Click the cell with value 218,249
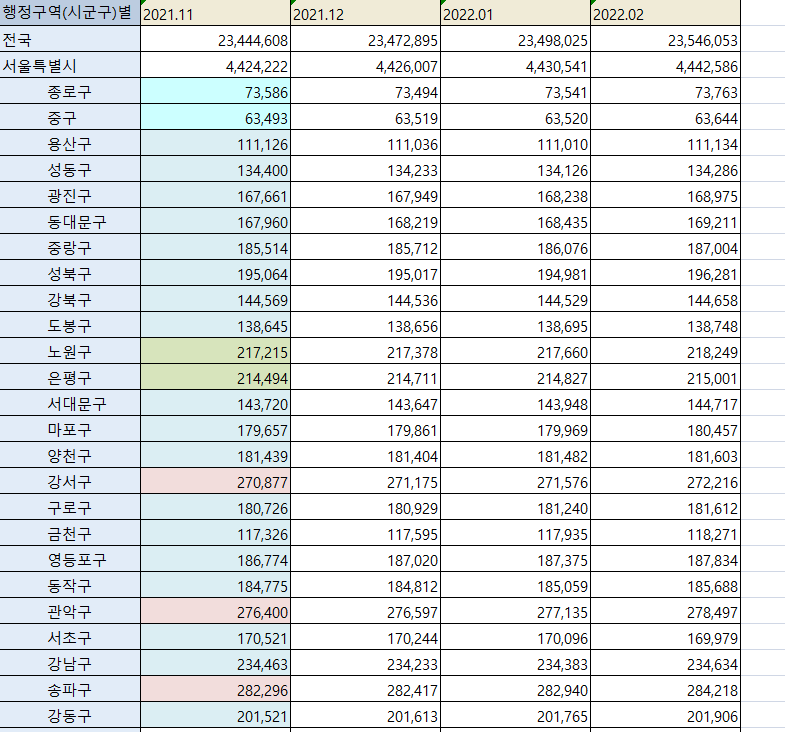The height and width of the screenshot is (732, 785). (666, 351)
